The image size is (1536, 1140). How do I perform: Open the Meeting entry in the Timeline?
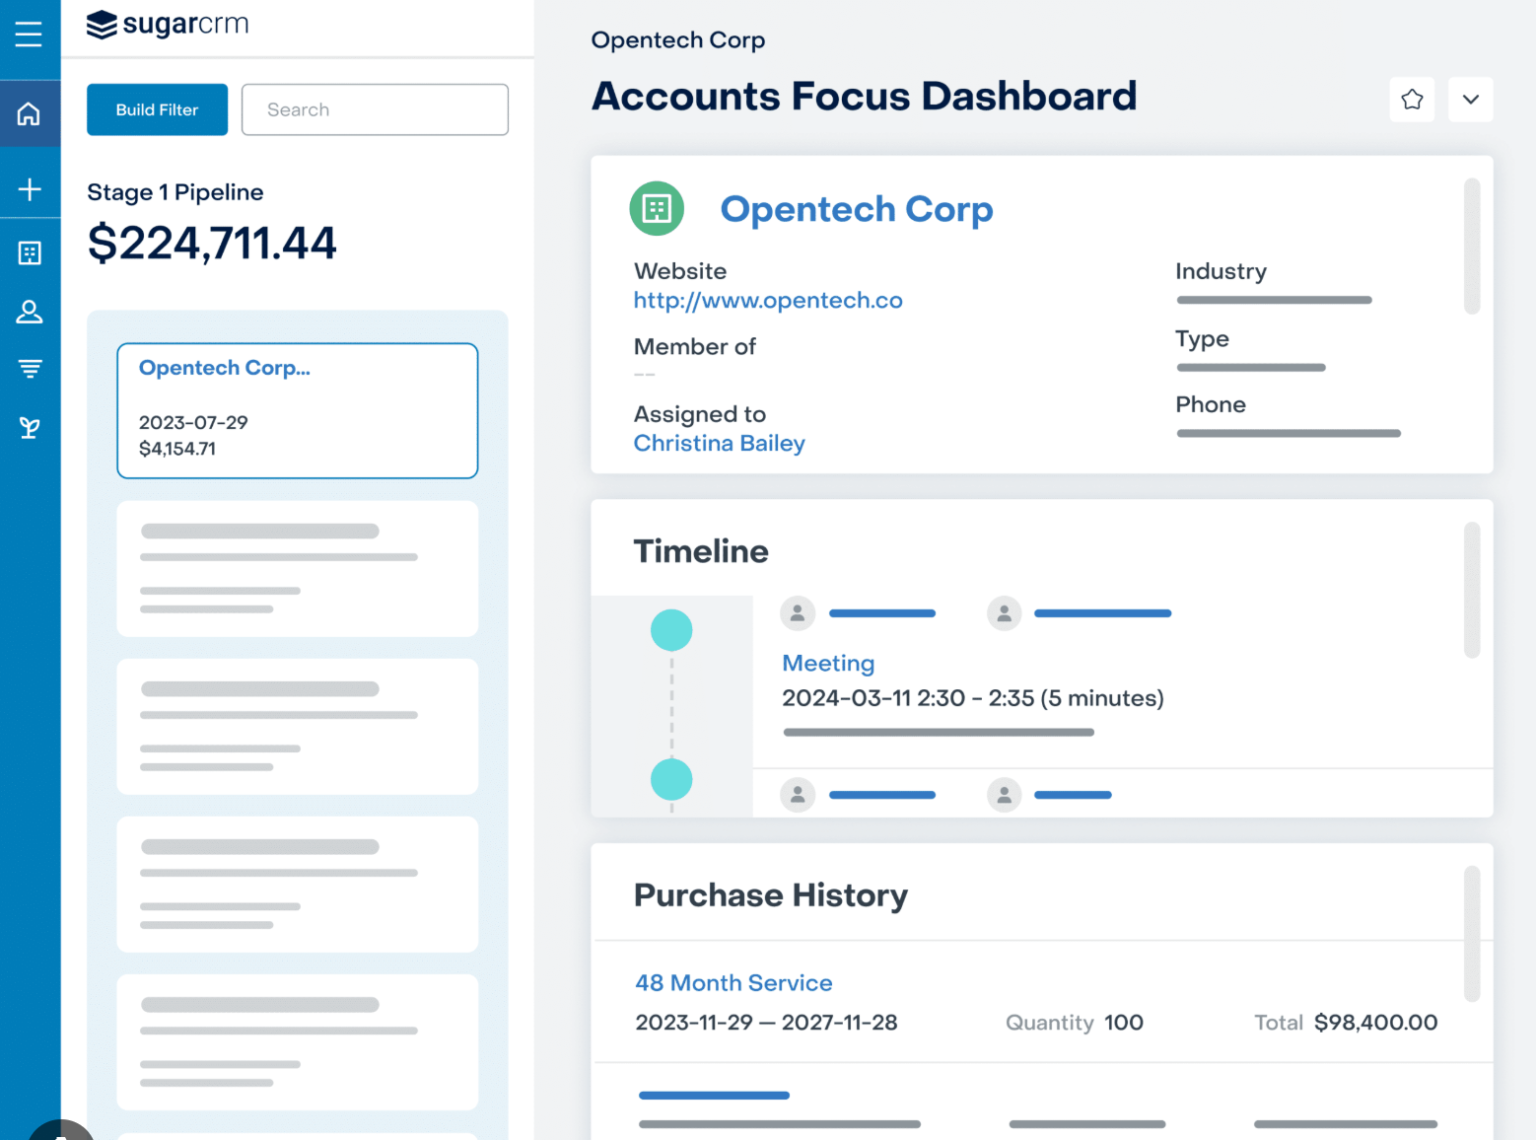[x=827, y=662]
